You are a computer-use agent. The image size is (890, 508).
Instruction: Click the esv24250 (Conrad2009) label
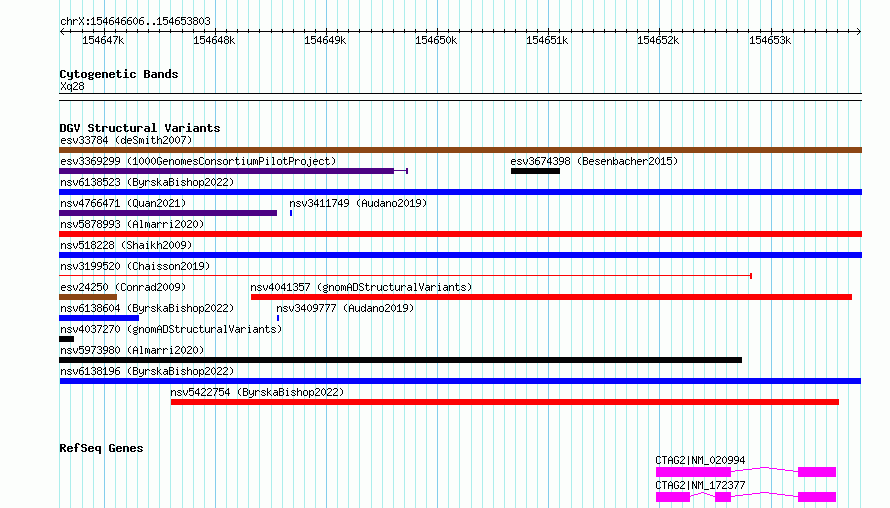pos(123,287)
